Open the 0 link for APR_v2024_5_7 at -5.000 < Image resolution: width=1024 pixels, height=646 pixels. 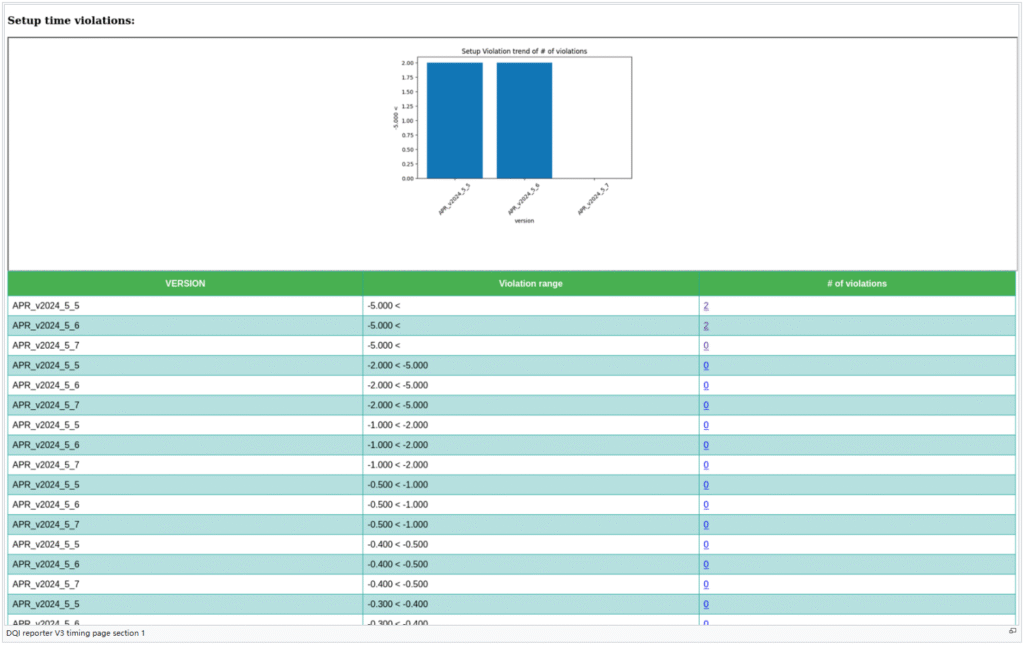[706, 346]
